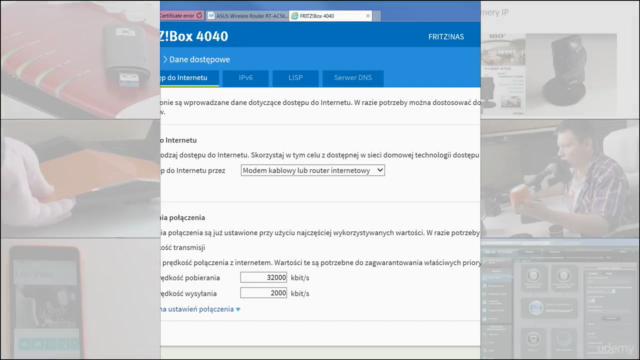
Task: Open the Serwer DNS tab
Action: click(x=353, y=78)
